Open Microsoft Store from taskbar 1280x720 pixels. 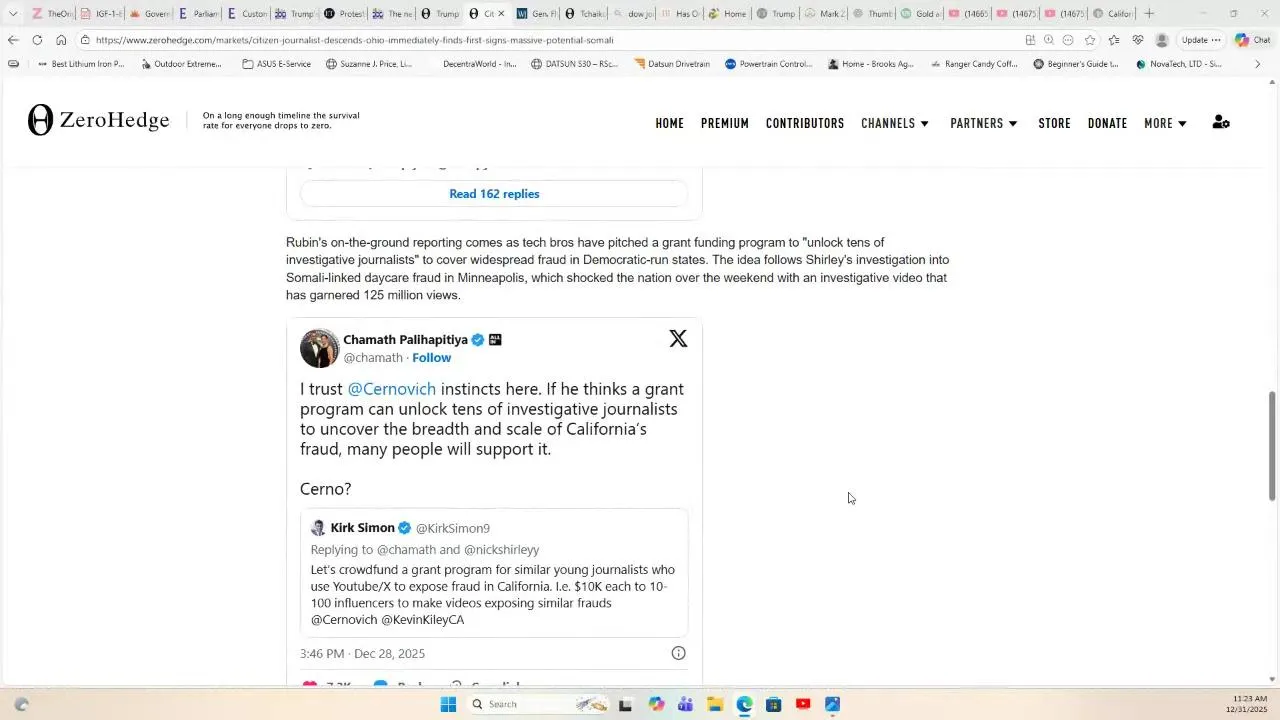pos(773,704)
